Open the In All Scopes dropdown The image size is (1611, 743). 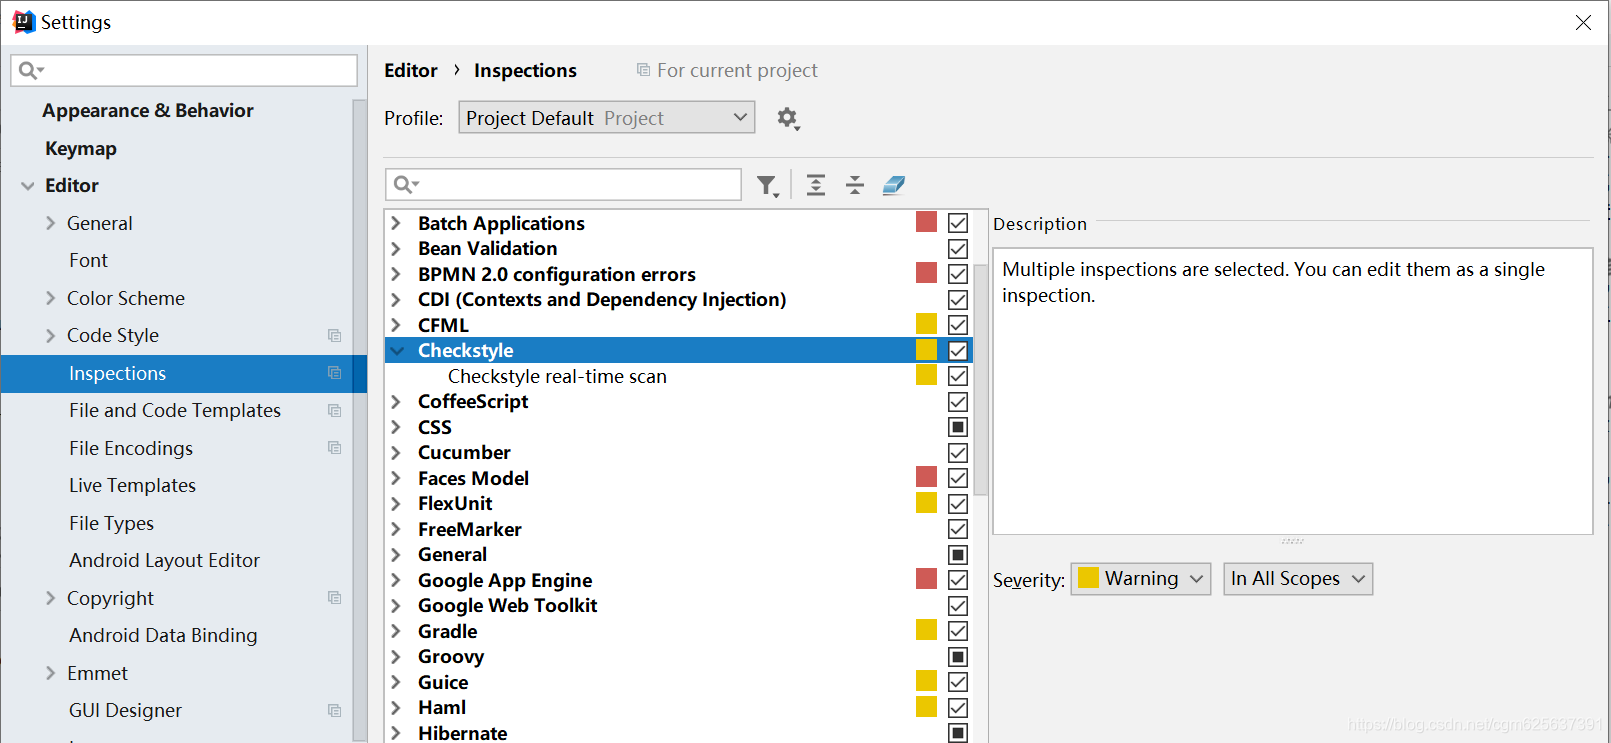[x=1298, y=579]
